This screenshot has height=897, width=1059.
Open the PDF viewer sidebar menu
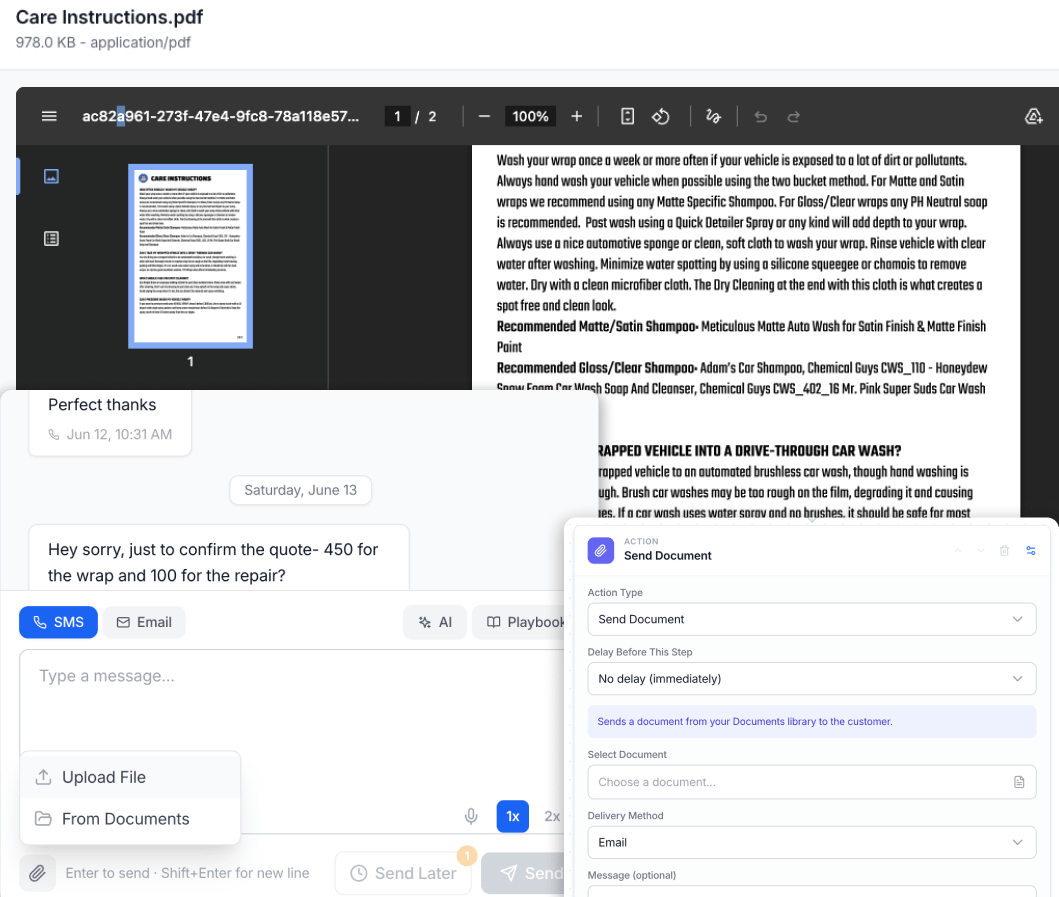[x=49, y=116]
